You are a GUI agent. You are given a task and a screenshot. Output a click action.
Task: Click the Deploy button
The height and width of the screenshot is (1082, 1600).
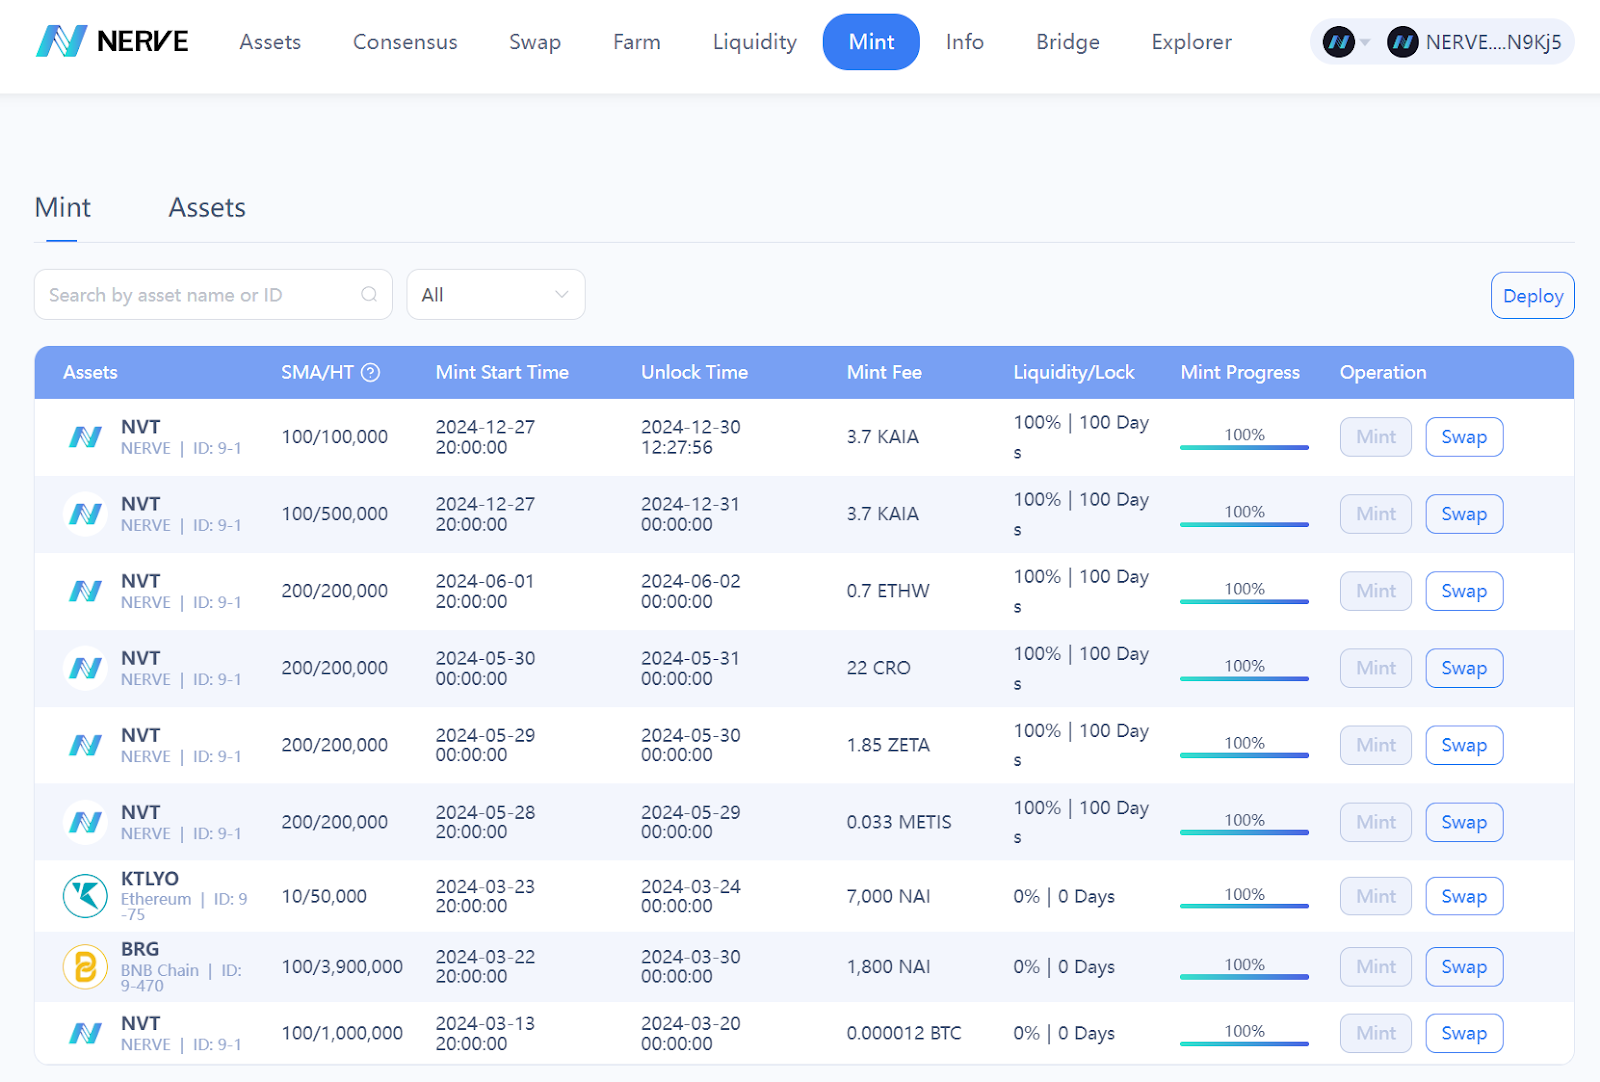pyautogui.click(x=1532, y=296)
